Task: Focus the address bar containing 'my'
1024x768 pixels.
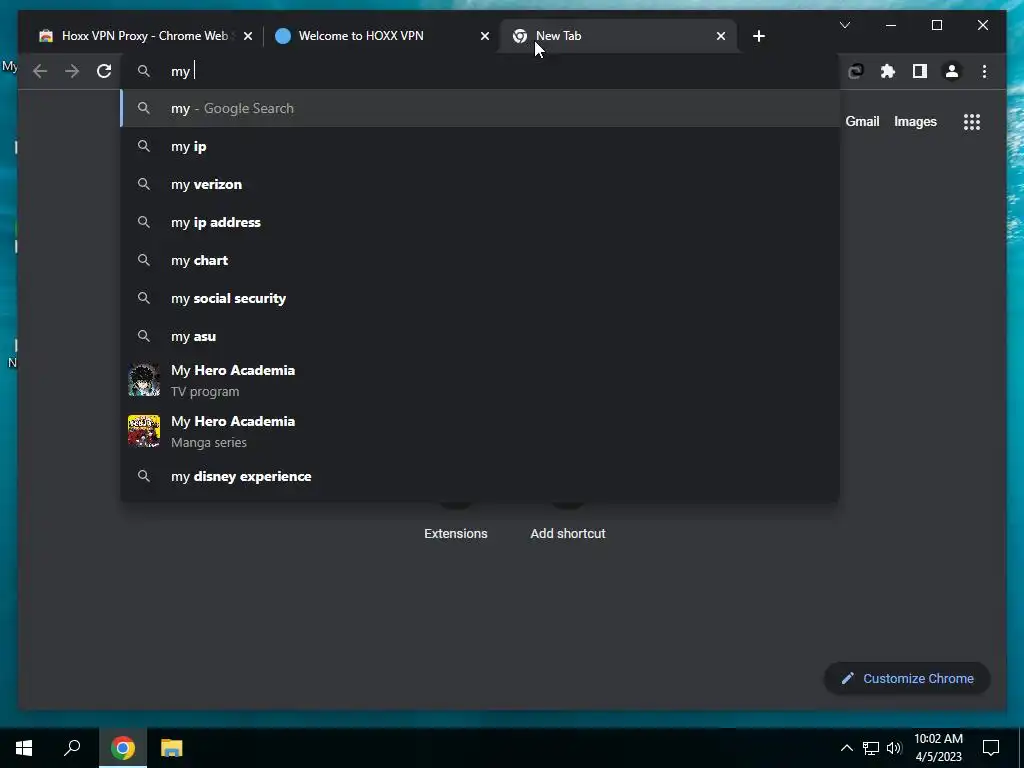Action: (480, 71)
